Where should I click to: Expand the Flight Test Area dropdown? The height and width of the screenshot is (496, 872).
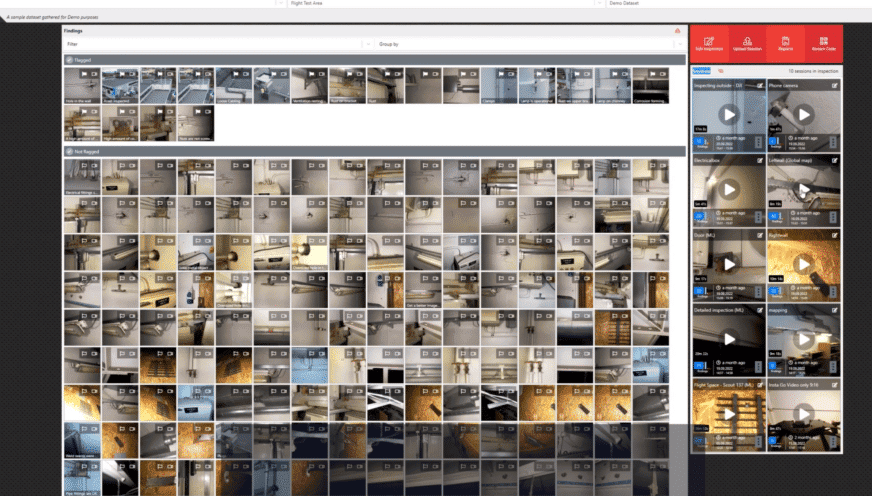(599, 3)
